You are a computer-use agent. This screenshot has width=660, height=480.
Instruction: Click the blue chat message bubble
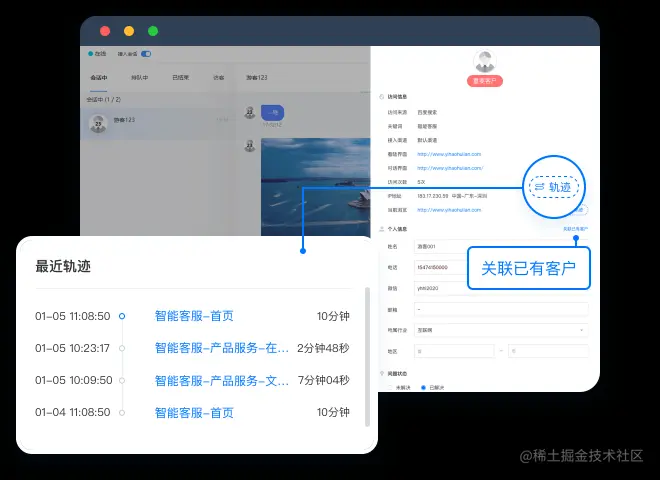272,113
